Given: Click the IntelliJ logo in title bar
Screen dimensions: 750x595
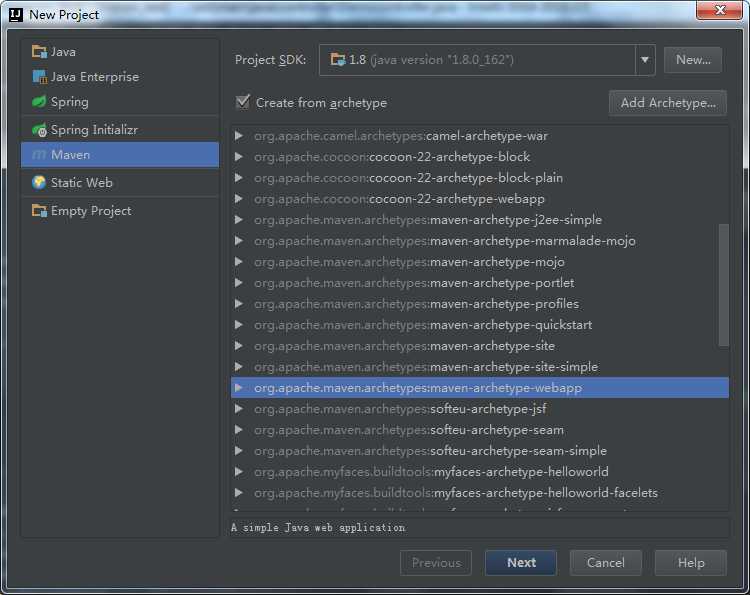Looking at the screenshot, I should tap(16, 15).
